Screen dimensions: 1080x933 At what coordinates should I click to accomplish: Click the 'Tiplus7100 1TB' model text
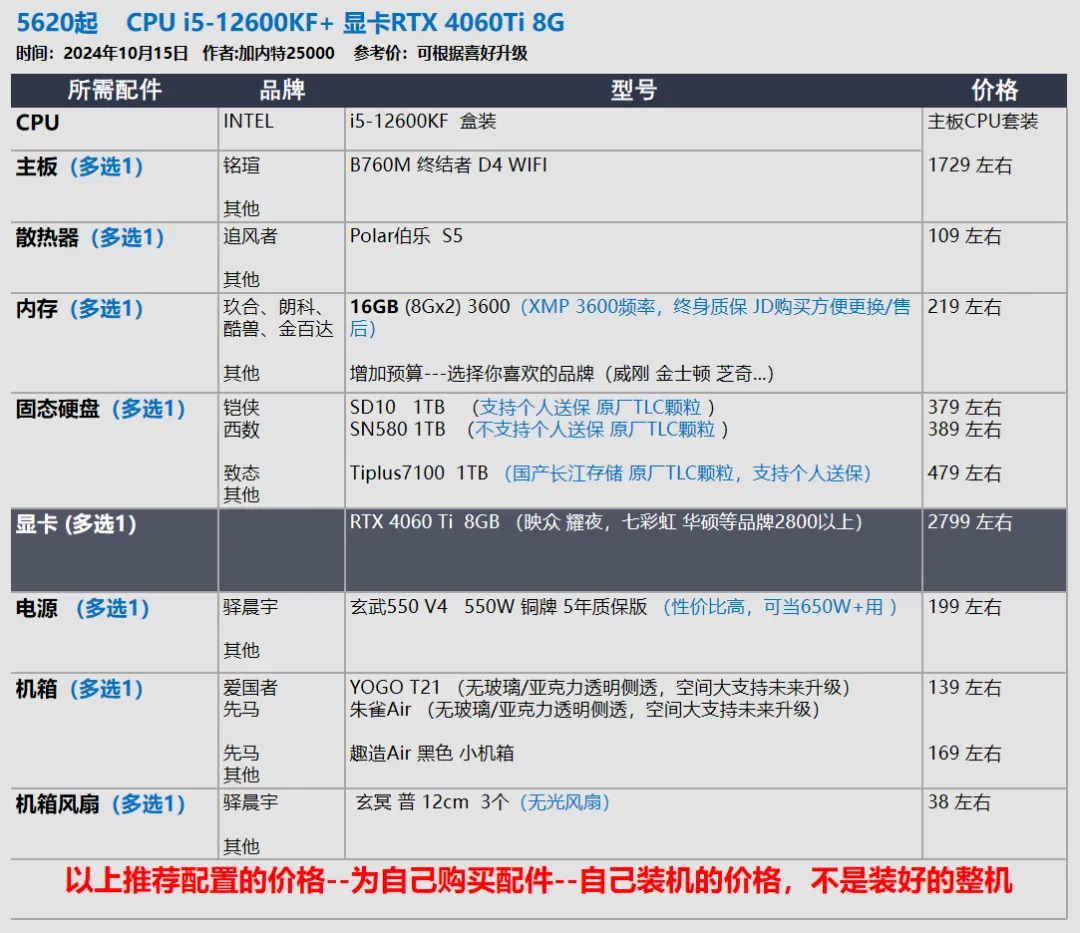click(x=419, y=473)
